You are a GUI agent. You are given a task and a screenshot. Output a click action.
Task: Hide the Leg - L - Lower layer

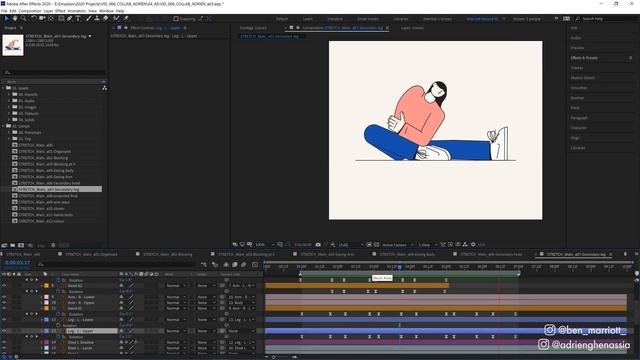(x=4, y=320)
